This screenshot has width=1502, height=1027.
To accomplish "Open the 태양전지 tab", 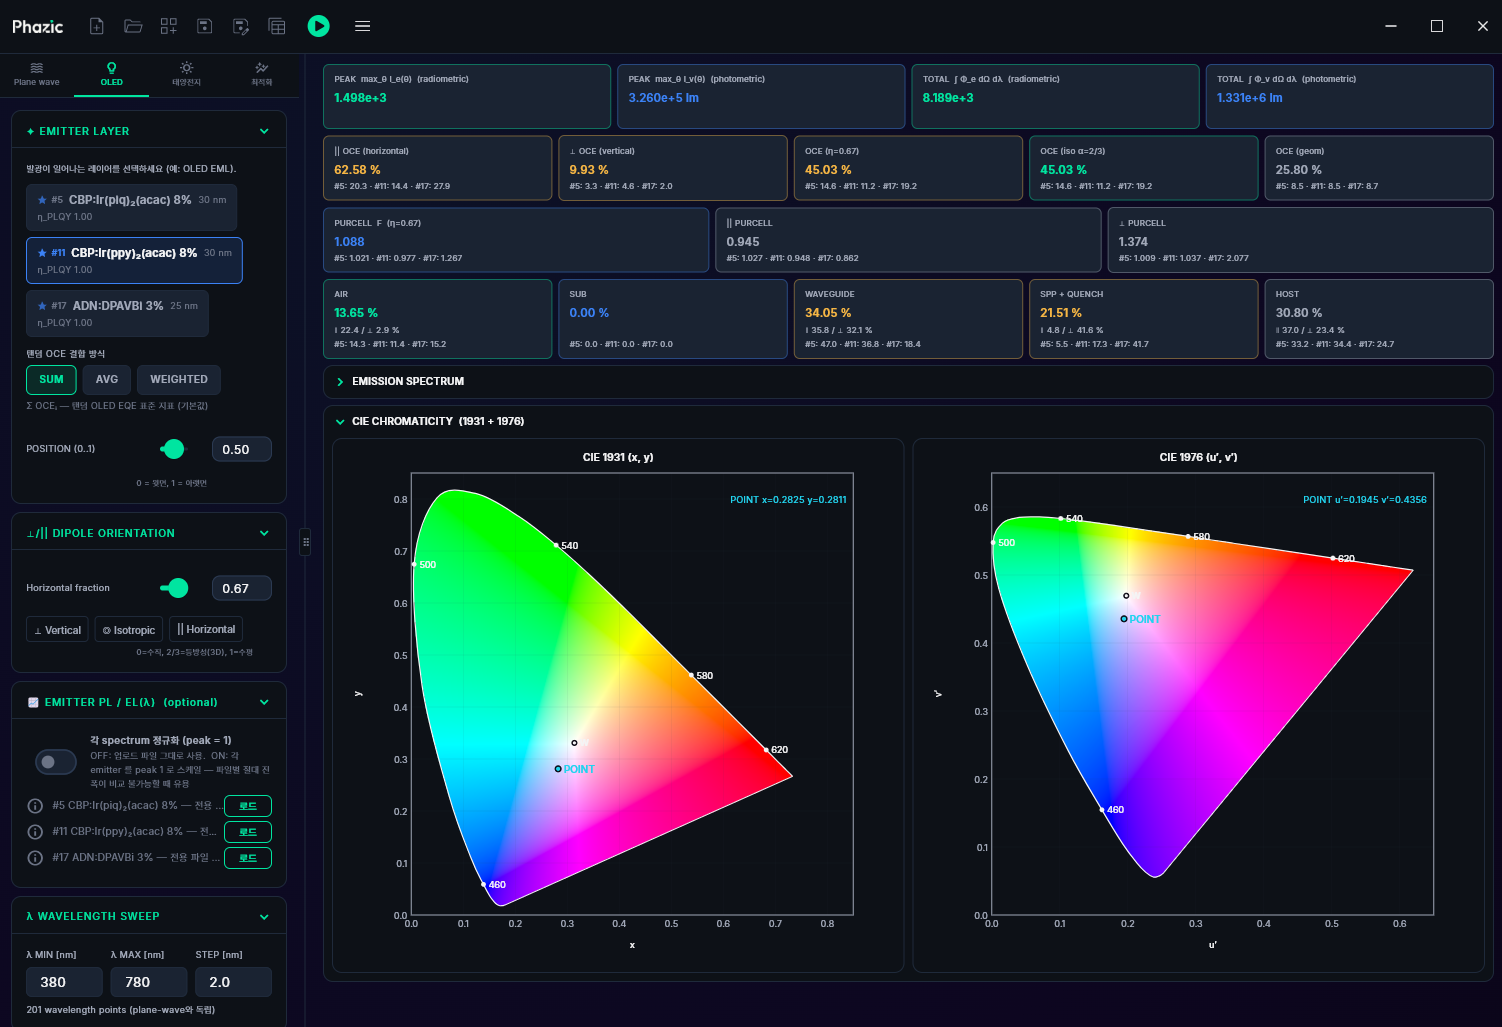I will (x=187, y=75).
